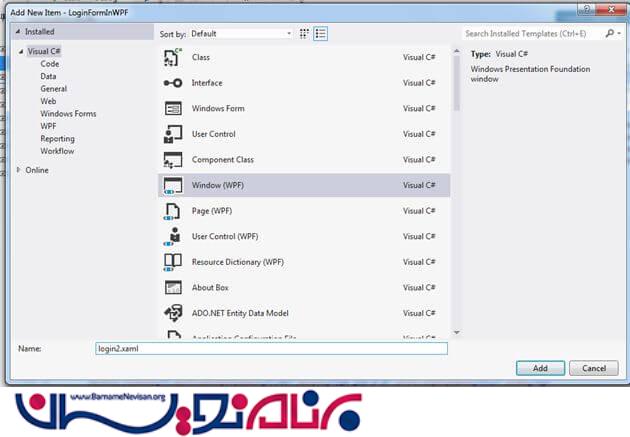Open the Web category
630x437 pixels.
[x=48, y=101]
